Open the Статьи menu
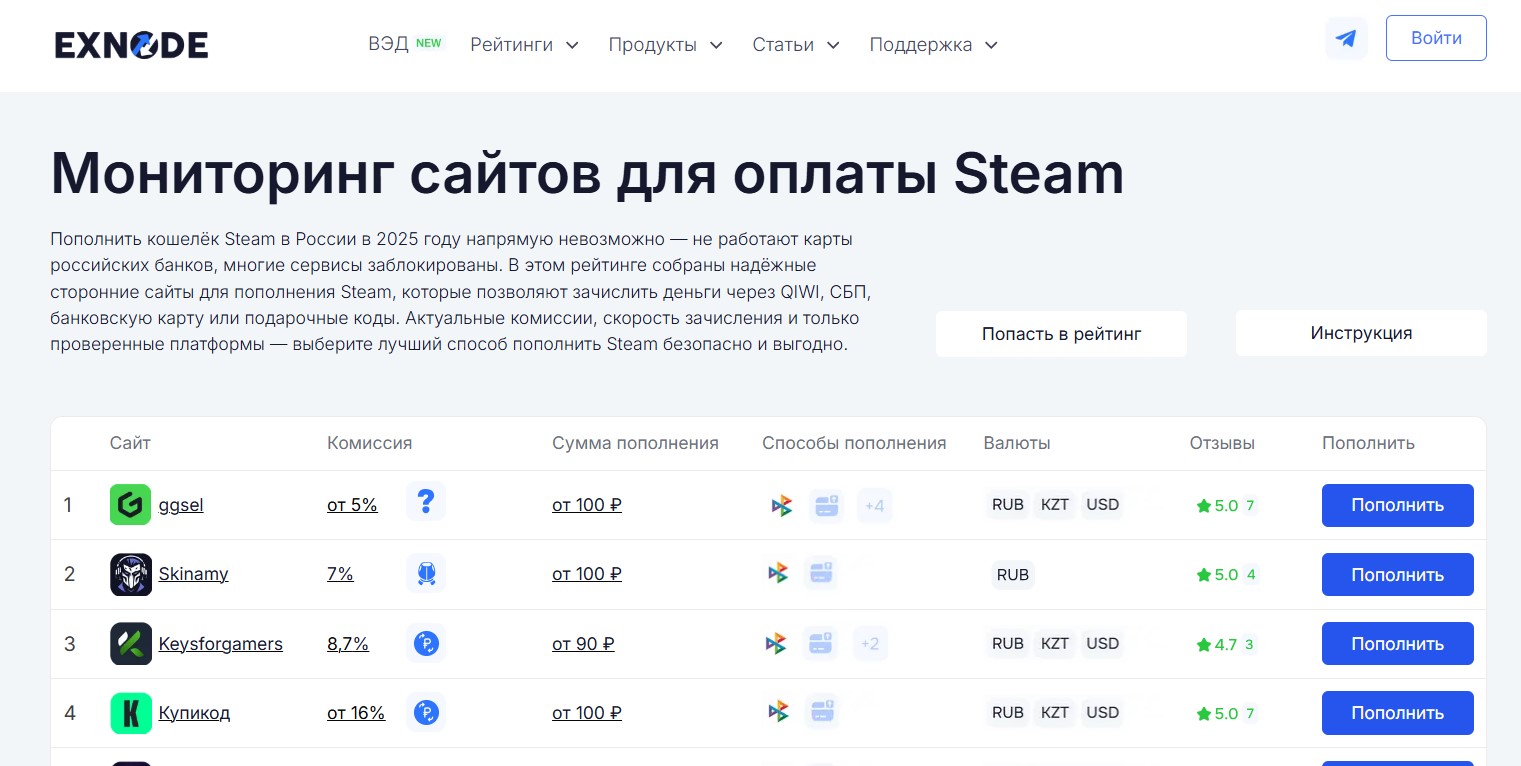This screenshot has width=1521, height=766. (795, 45)
